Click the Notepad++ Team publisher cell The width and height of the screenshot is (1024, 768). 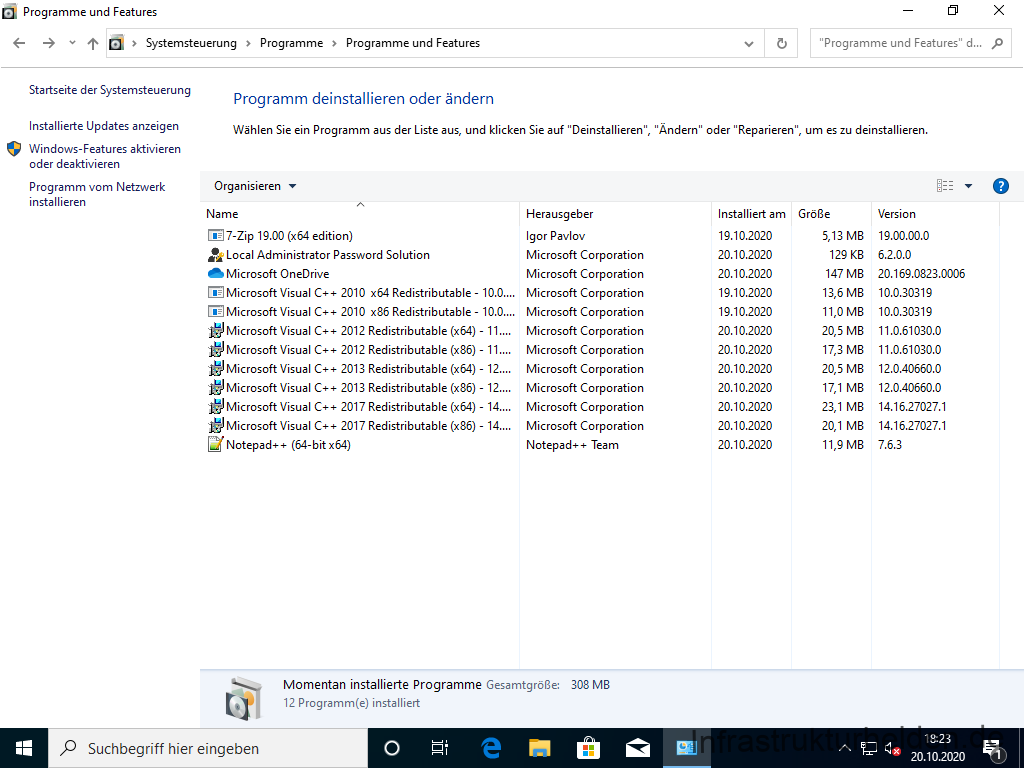[572, 445]
